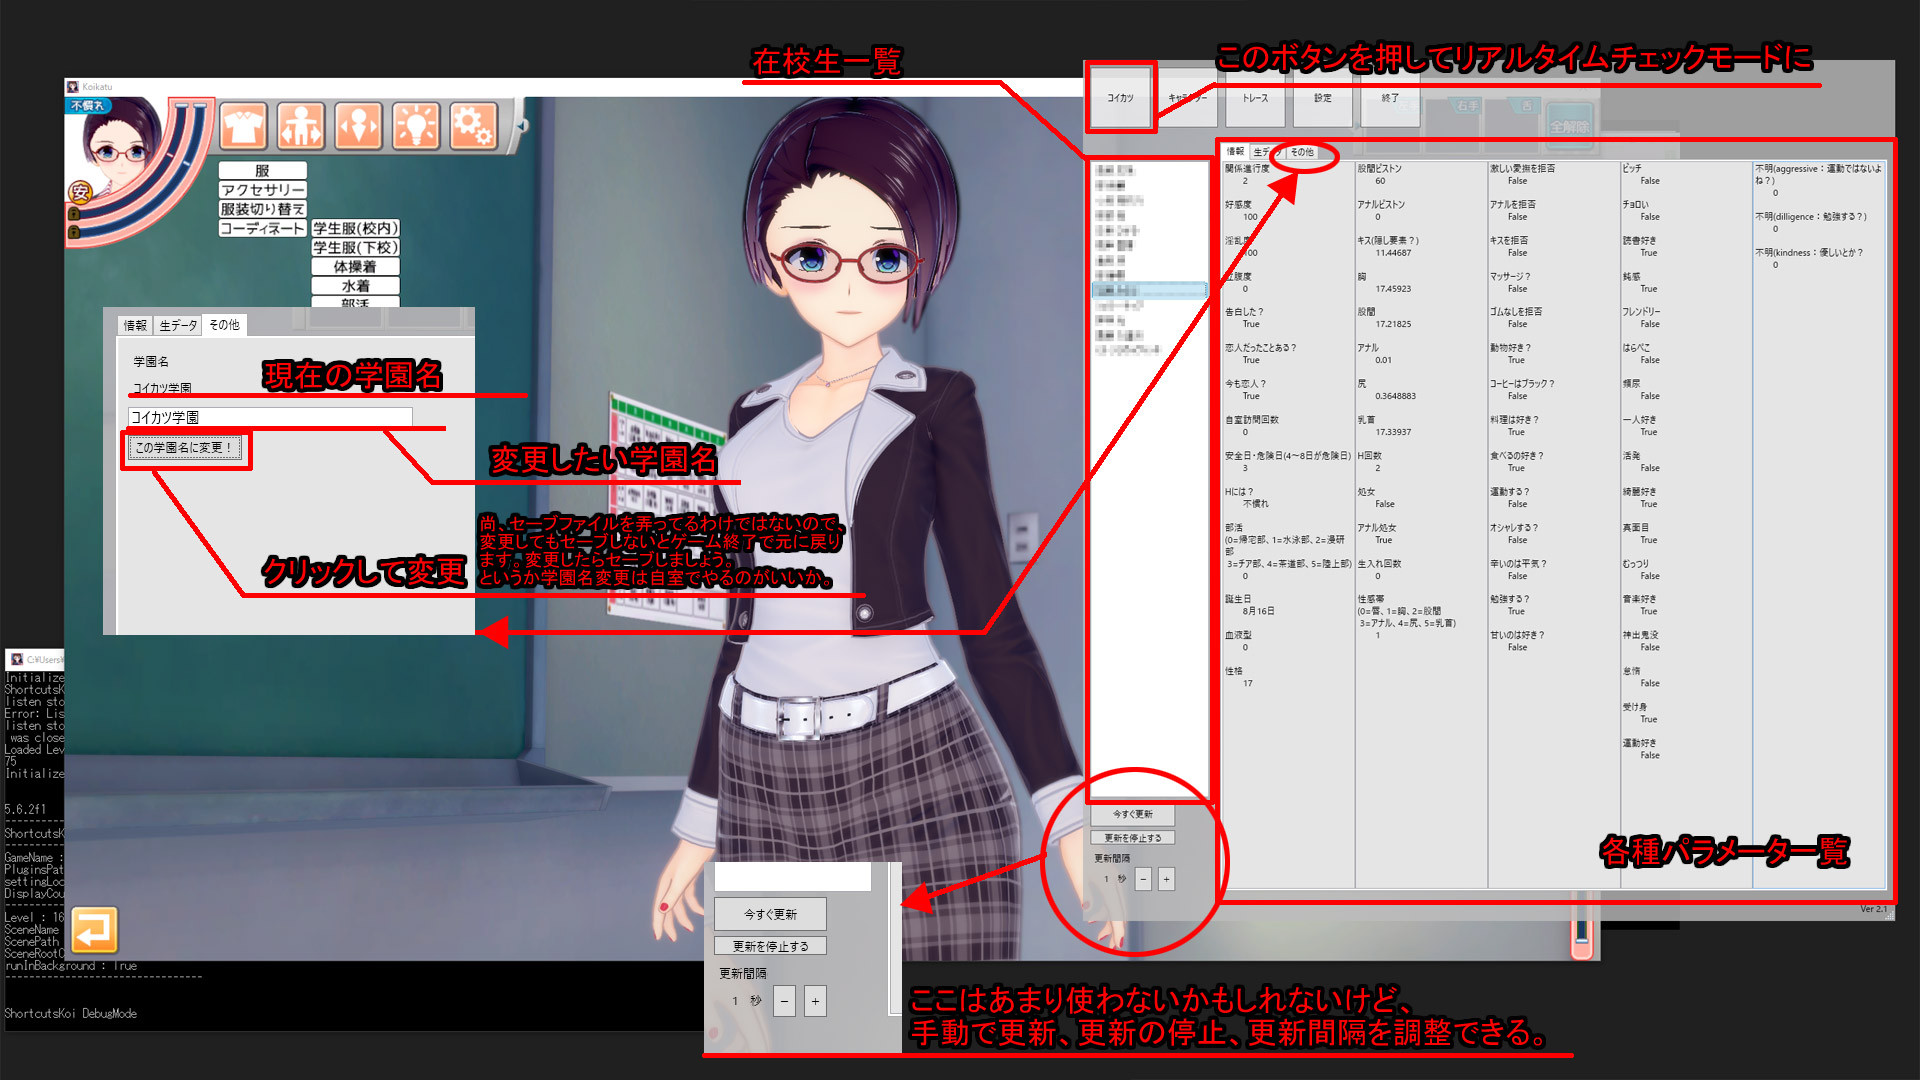The height and width of the screenshot is (1080, 1920).
Task: Click the Ver 2.1 version text
Action: pos(1873,909)
